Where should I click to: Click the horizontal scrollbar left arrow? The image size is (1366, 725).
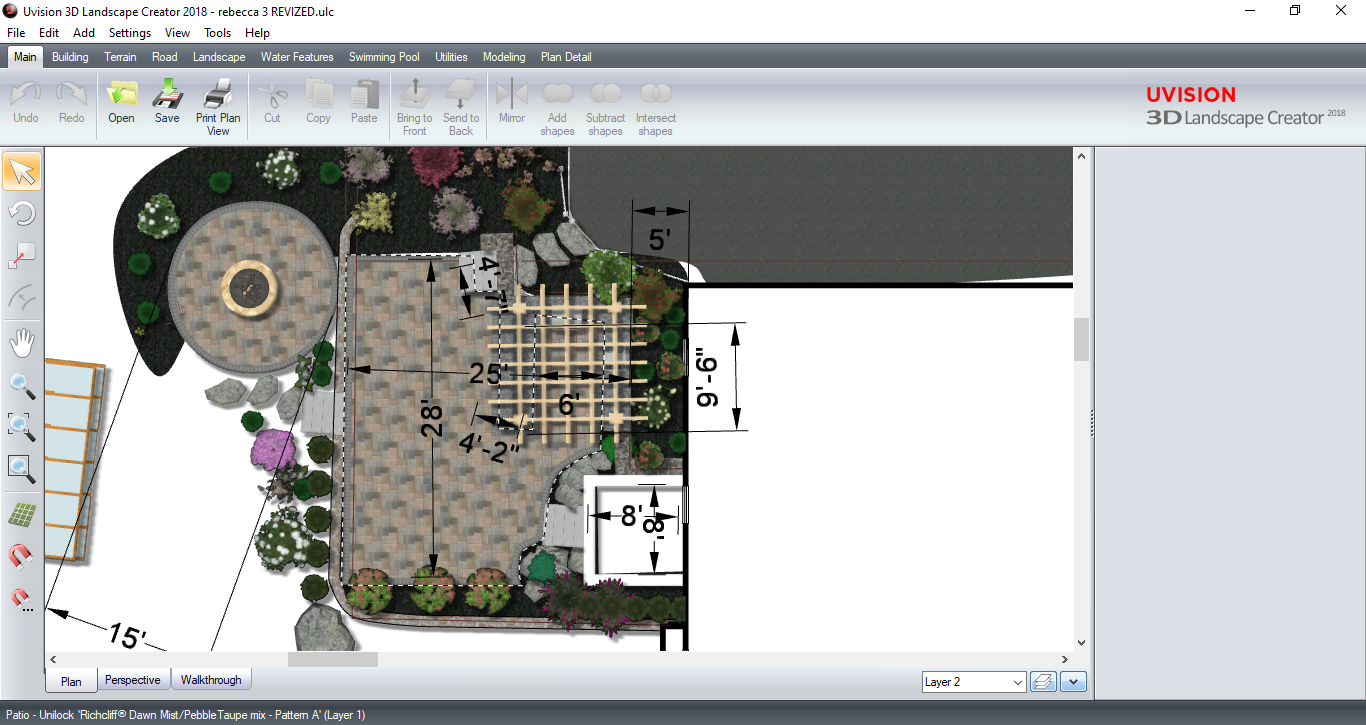point(53,659)
